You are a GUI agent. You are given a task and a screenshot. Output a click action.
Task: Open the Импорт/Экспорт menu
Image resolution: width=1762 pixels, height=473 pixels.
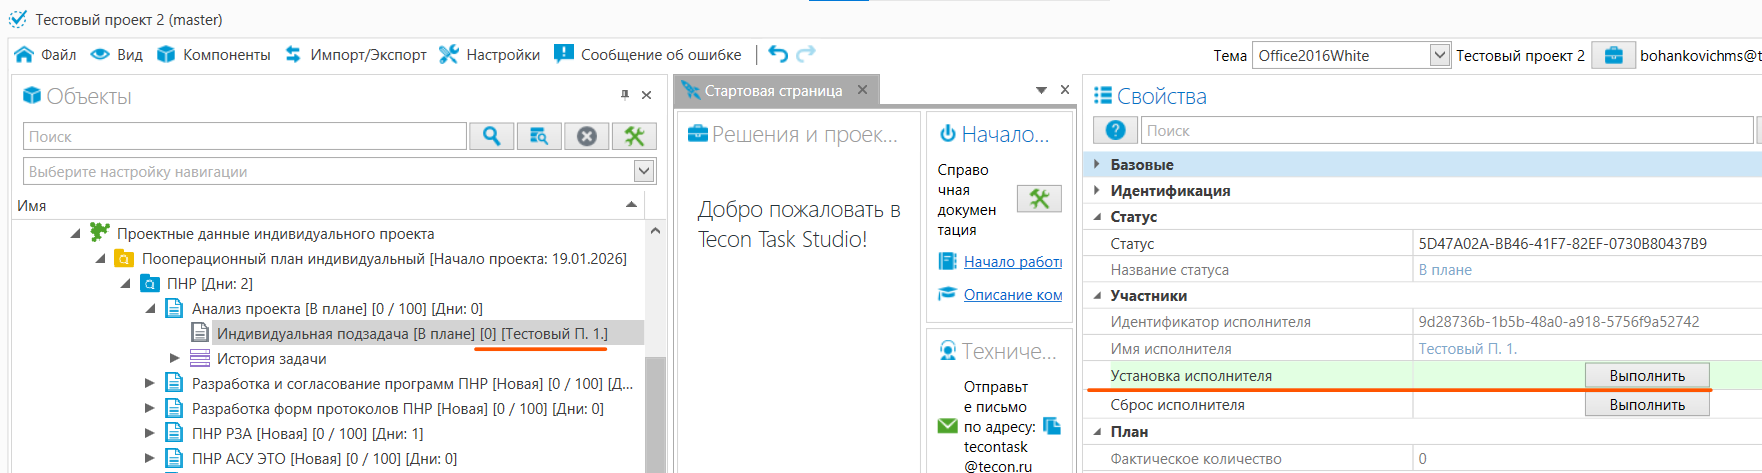click(356, 55)
